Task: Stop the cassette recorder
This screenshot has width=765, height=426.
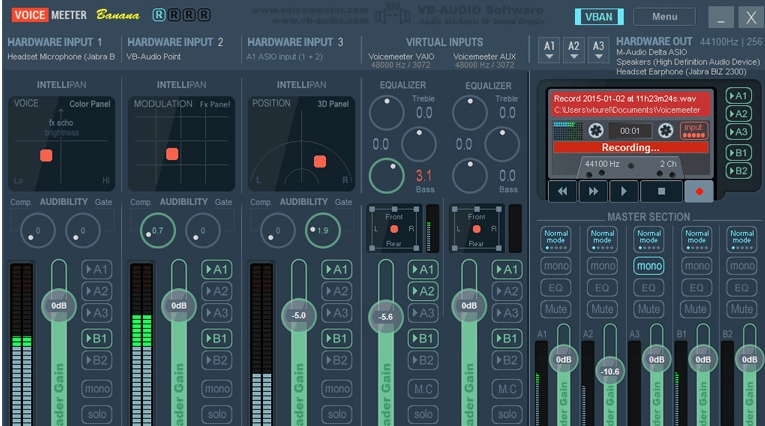Action: coord(659,190)
